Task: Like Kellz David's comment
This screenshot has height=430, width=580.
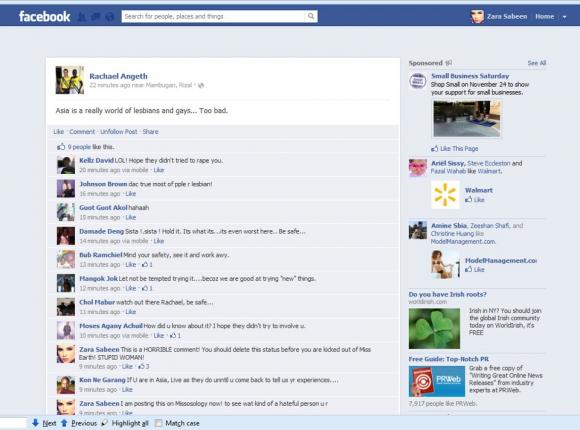Action: [x=159, y=170]
